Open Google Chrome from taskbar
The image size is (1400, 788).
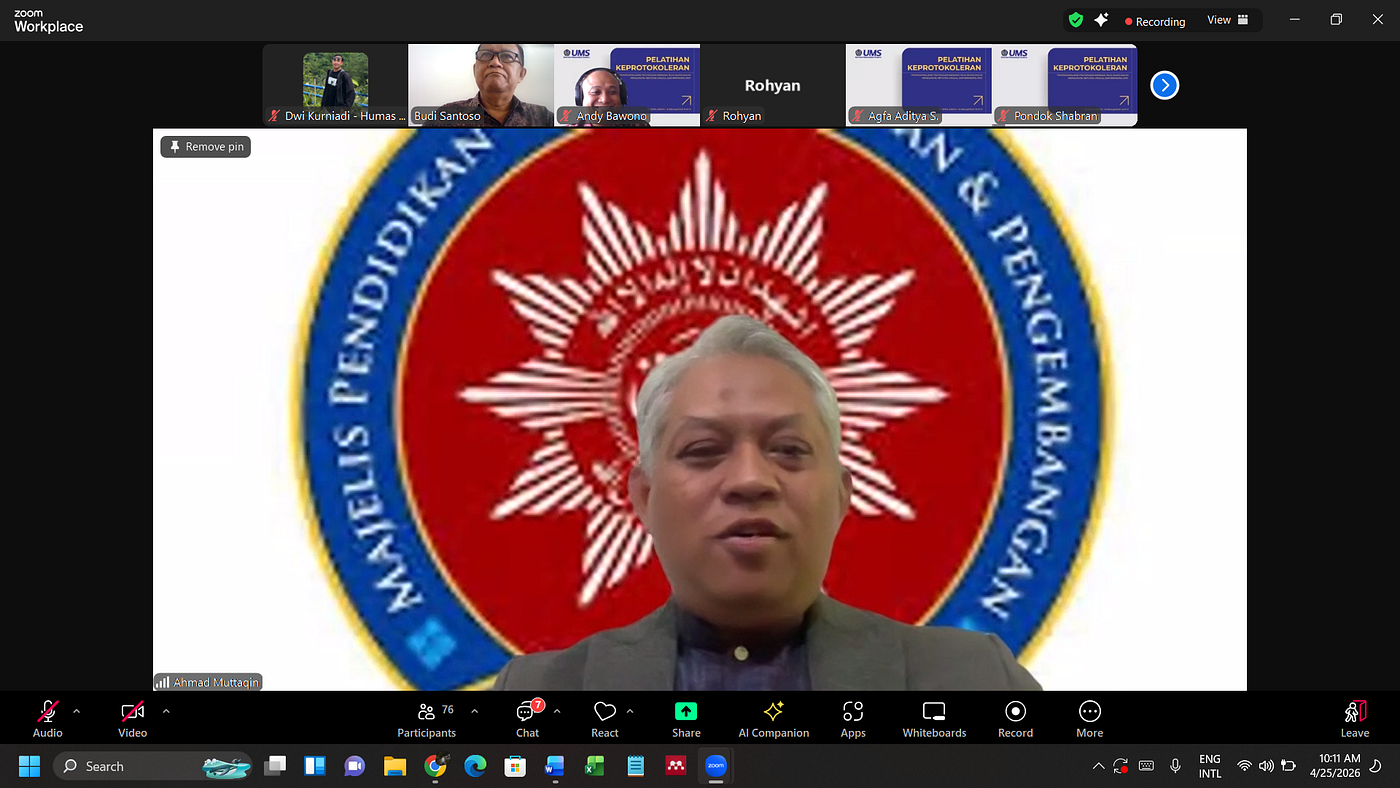point(435,766)
